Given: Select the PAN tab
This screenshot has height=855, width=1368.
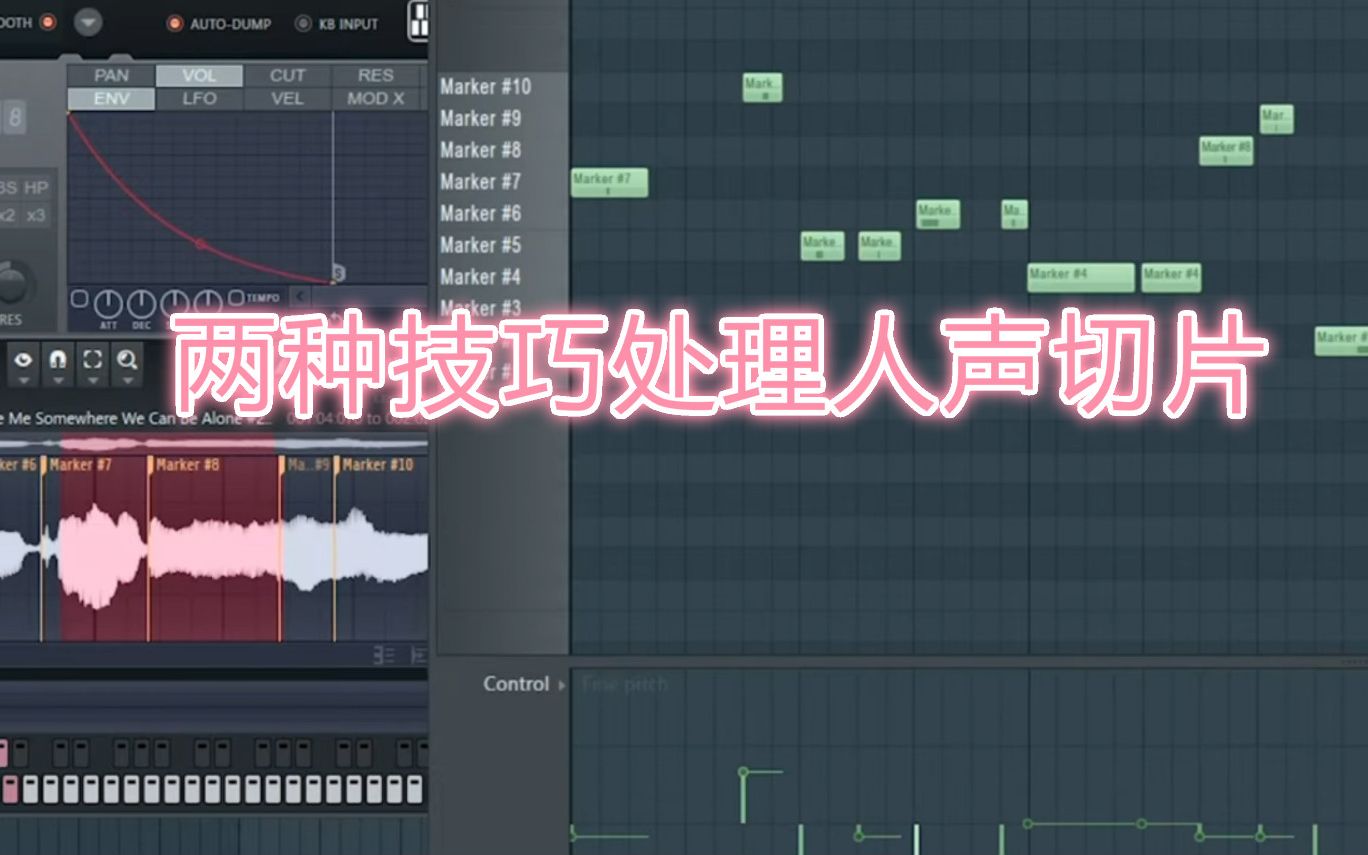Looking at the screenshot, I should 112,75.
